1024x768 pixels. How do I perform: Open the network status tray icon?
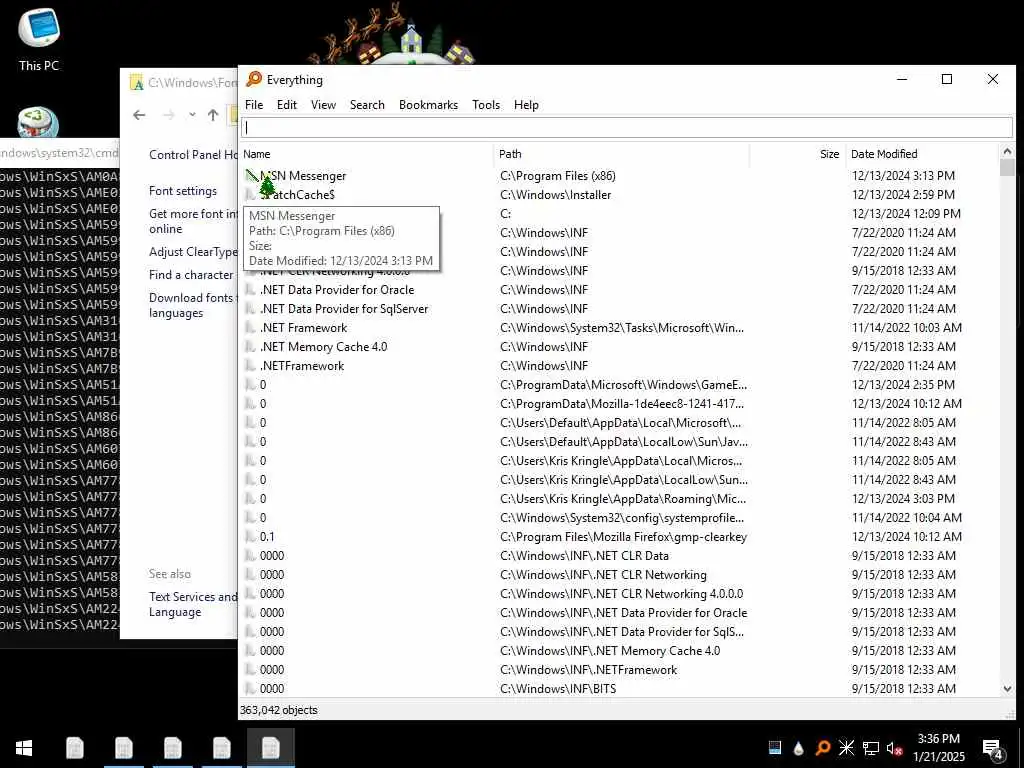[x=871, y=748]
